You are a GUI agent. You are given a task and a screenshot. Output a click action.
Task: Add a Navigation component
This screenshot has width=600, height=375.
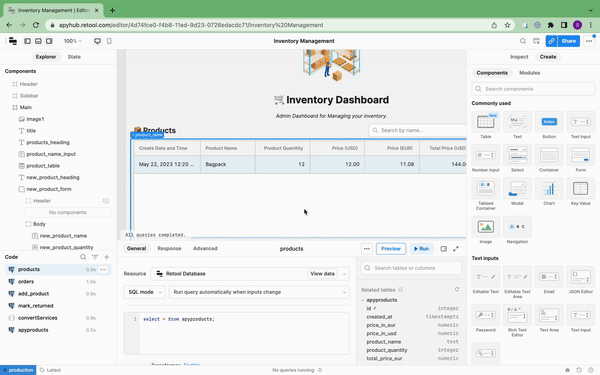(x=517, y=230)
